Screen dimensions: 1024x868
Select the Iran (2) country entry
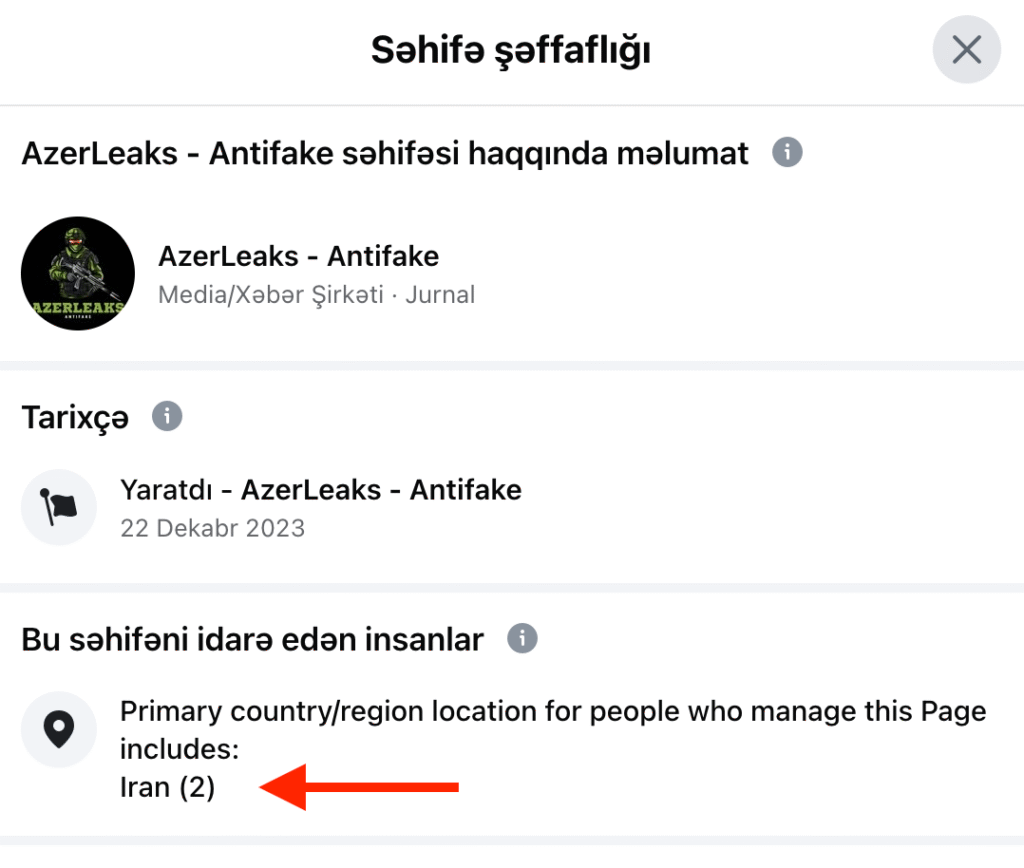coord(167,788)
